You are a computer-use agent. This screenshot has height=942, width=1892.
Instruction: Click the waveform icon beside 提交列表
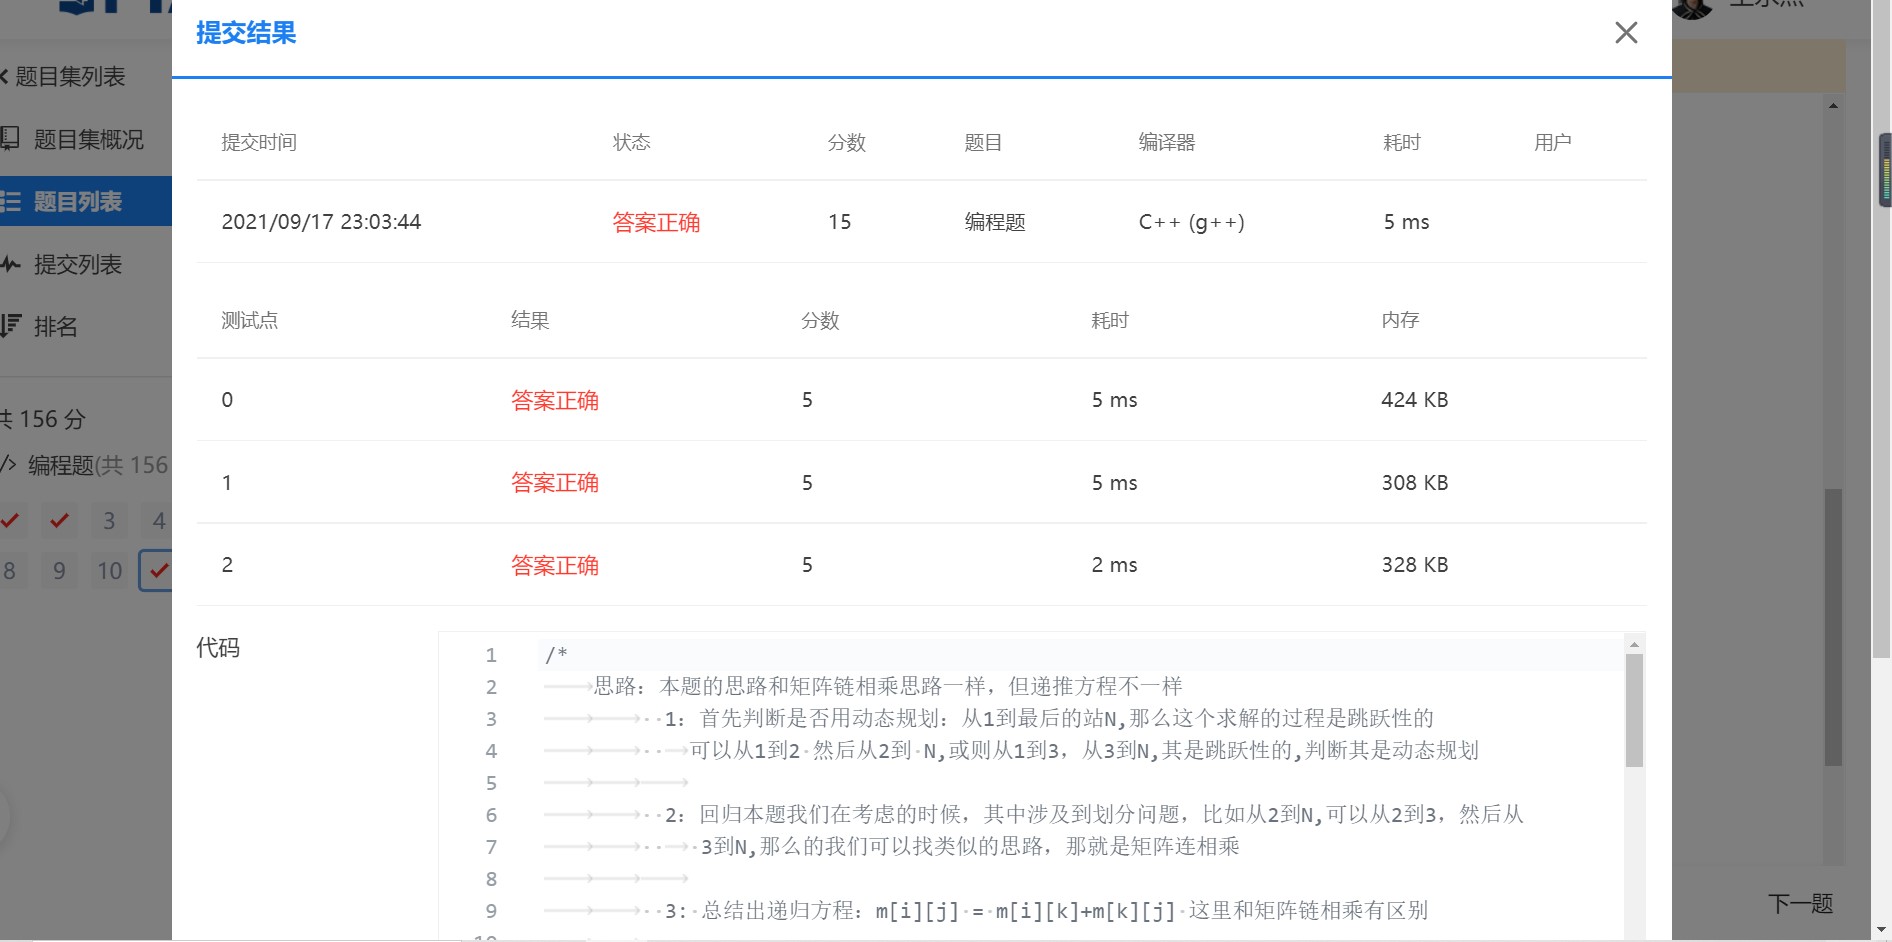click(9, 264)
